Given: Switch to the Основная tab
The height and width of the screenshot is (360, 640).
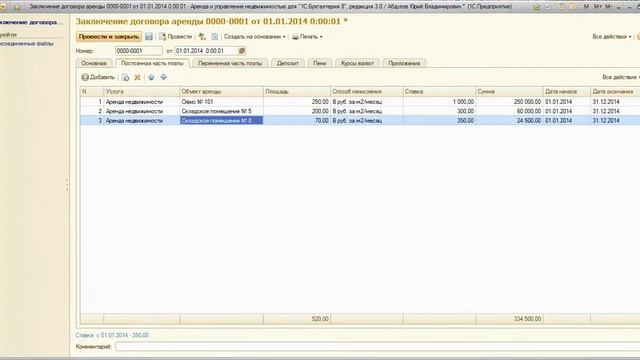Looking at the screenshot, I should pos(94,63).
